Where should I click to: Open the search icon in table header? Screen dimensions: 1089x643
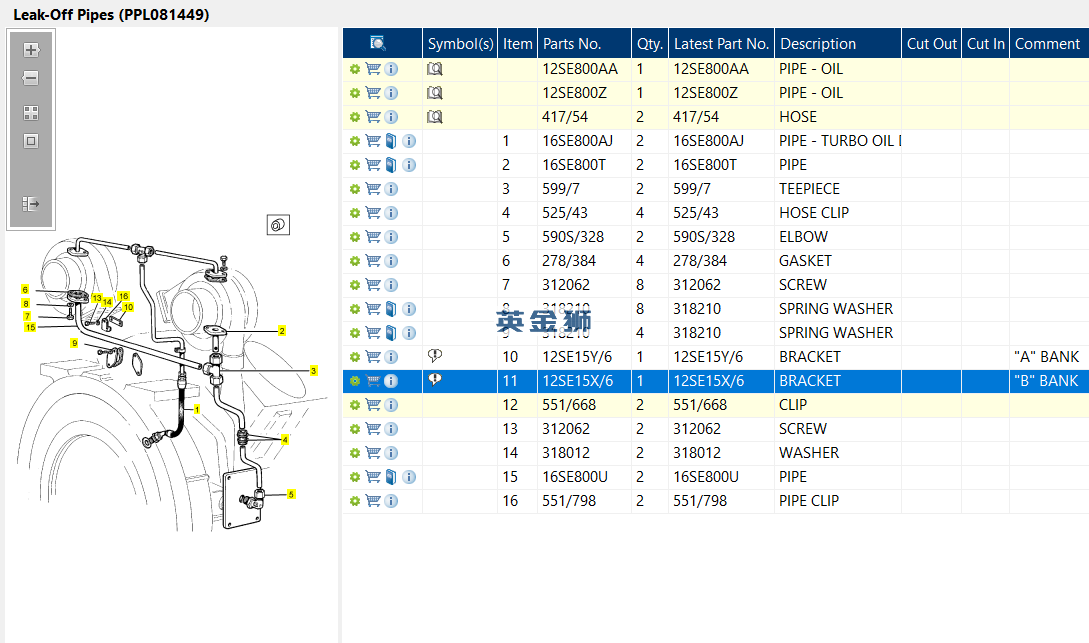378,43
